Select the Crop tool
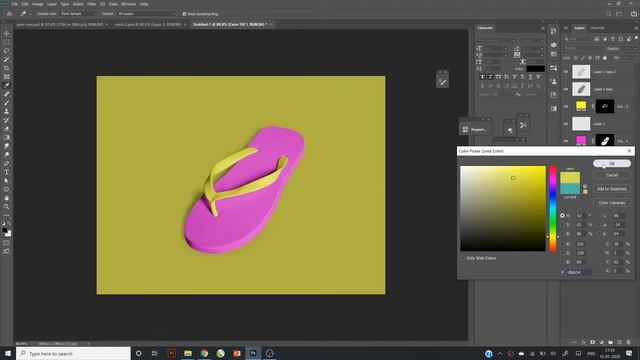Viewport: 640px width, 360px height. coord(7,68)
